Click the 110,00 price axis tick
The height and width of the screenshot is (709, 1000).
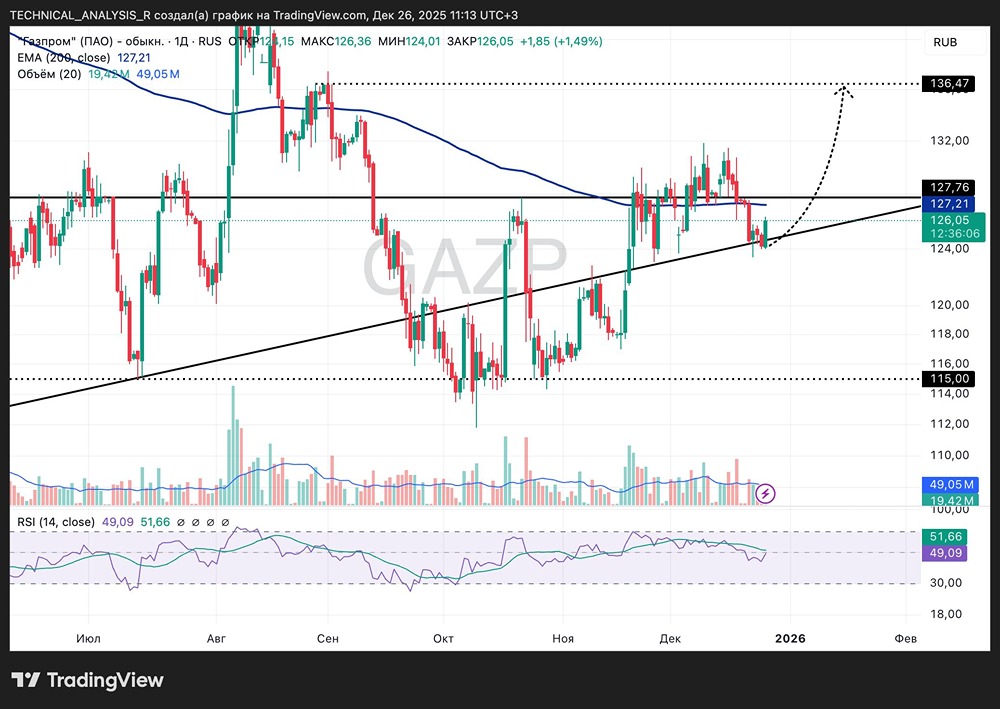950,455
